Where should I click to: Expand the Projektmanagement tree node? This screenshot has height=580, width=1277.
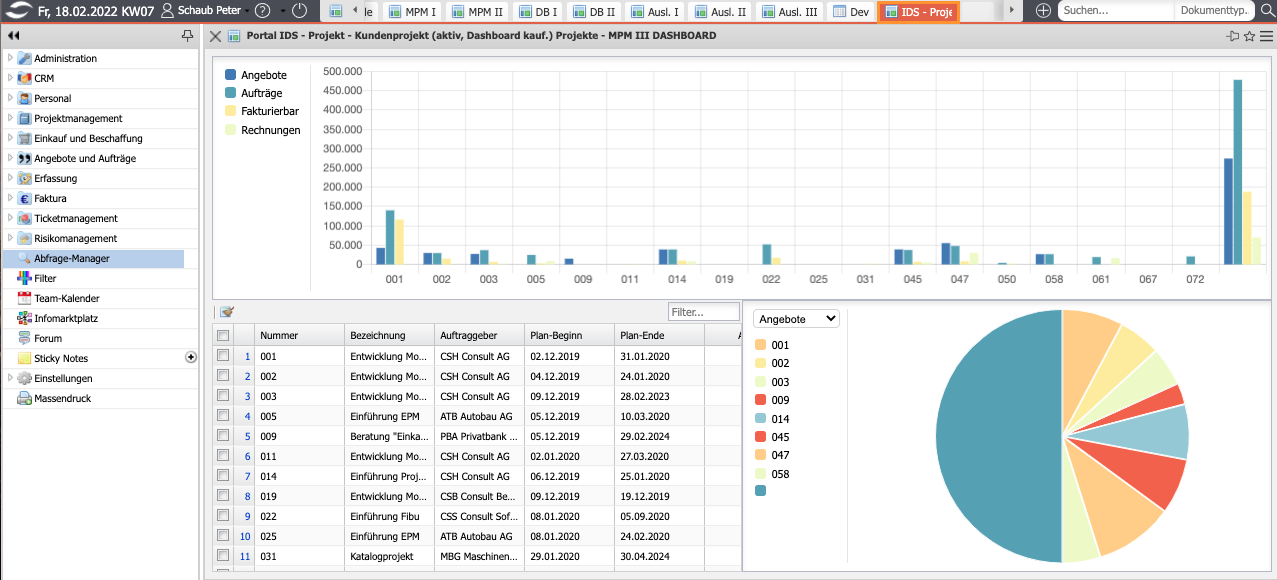(x=11, y=118)
